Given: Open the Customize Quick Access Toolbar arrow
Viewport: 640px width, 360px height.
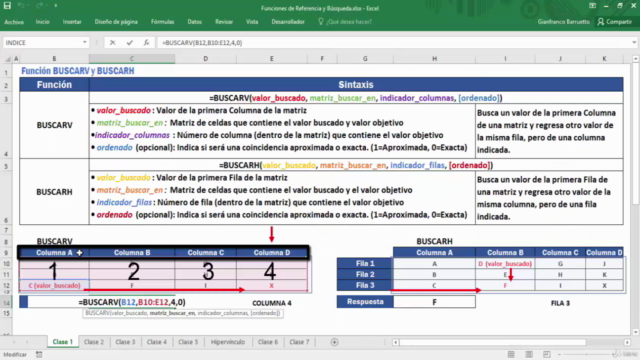Looking at the screenshot, I should 56,6.
